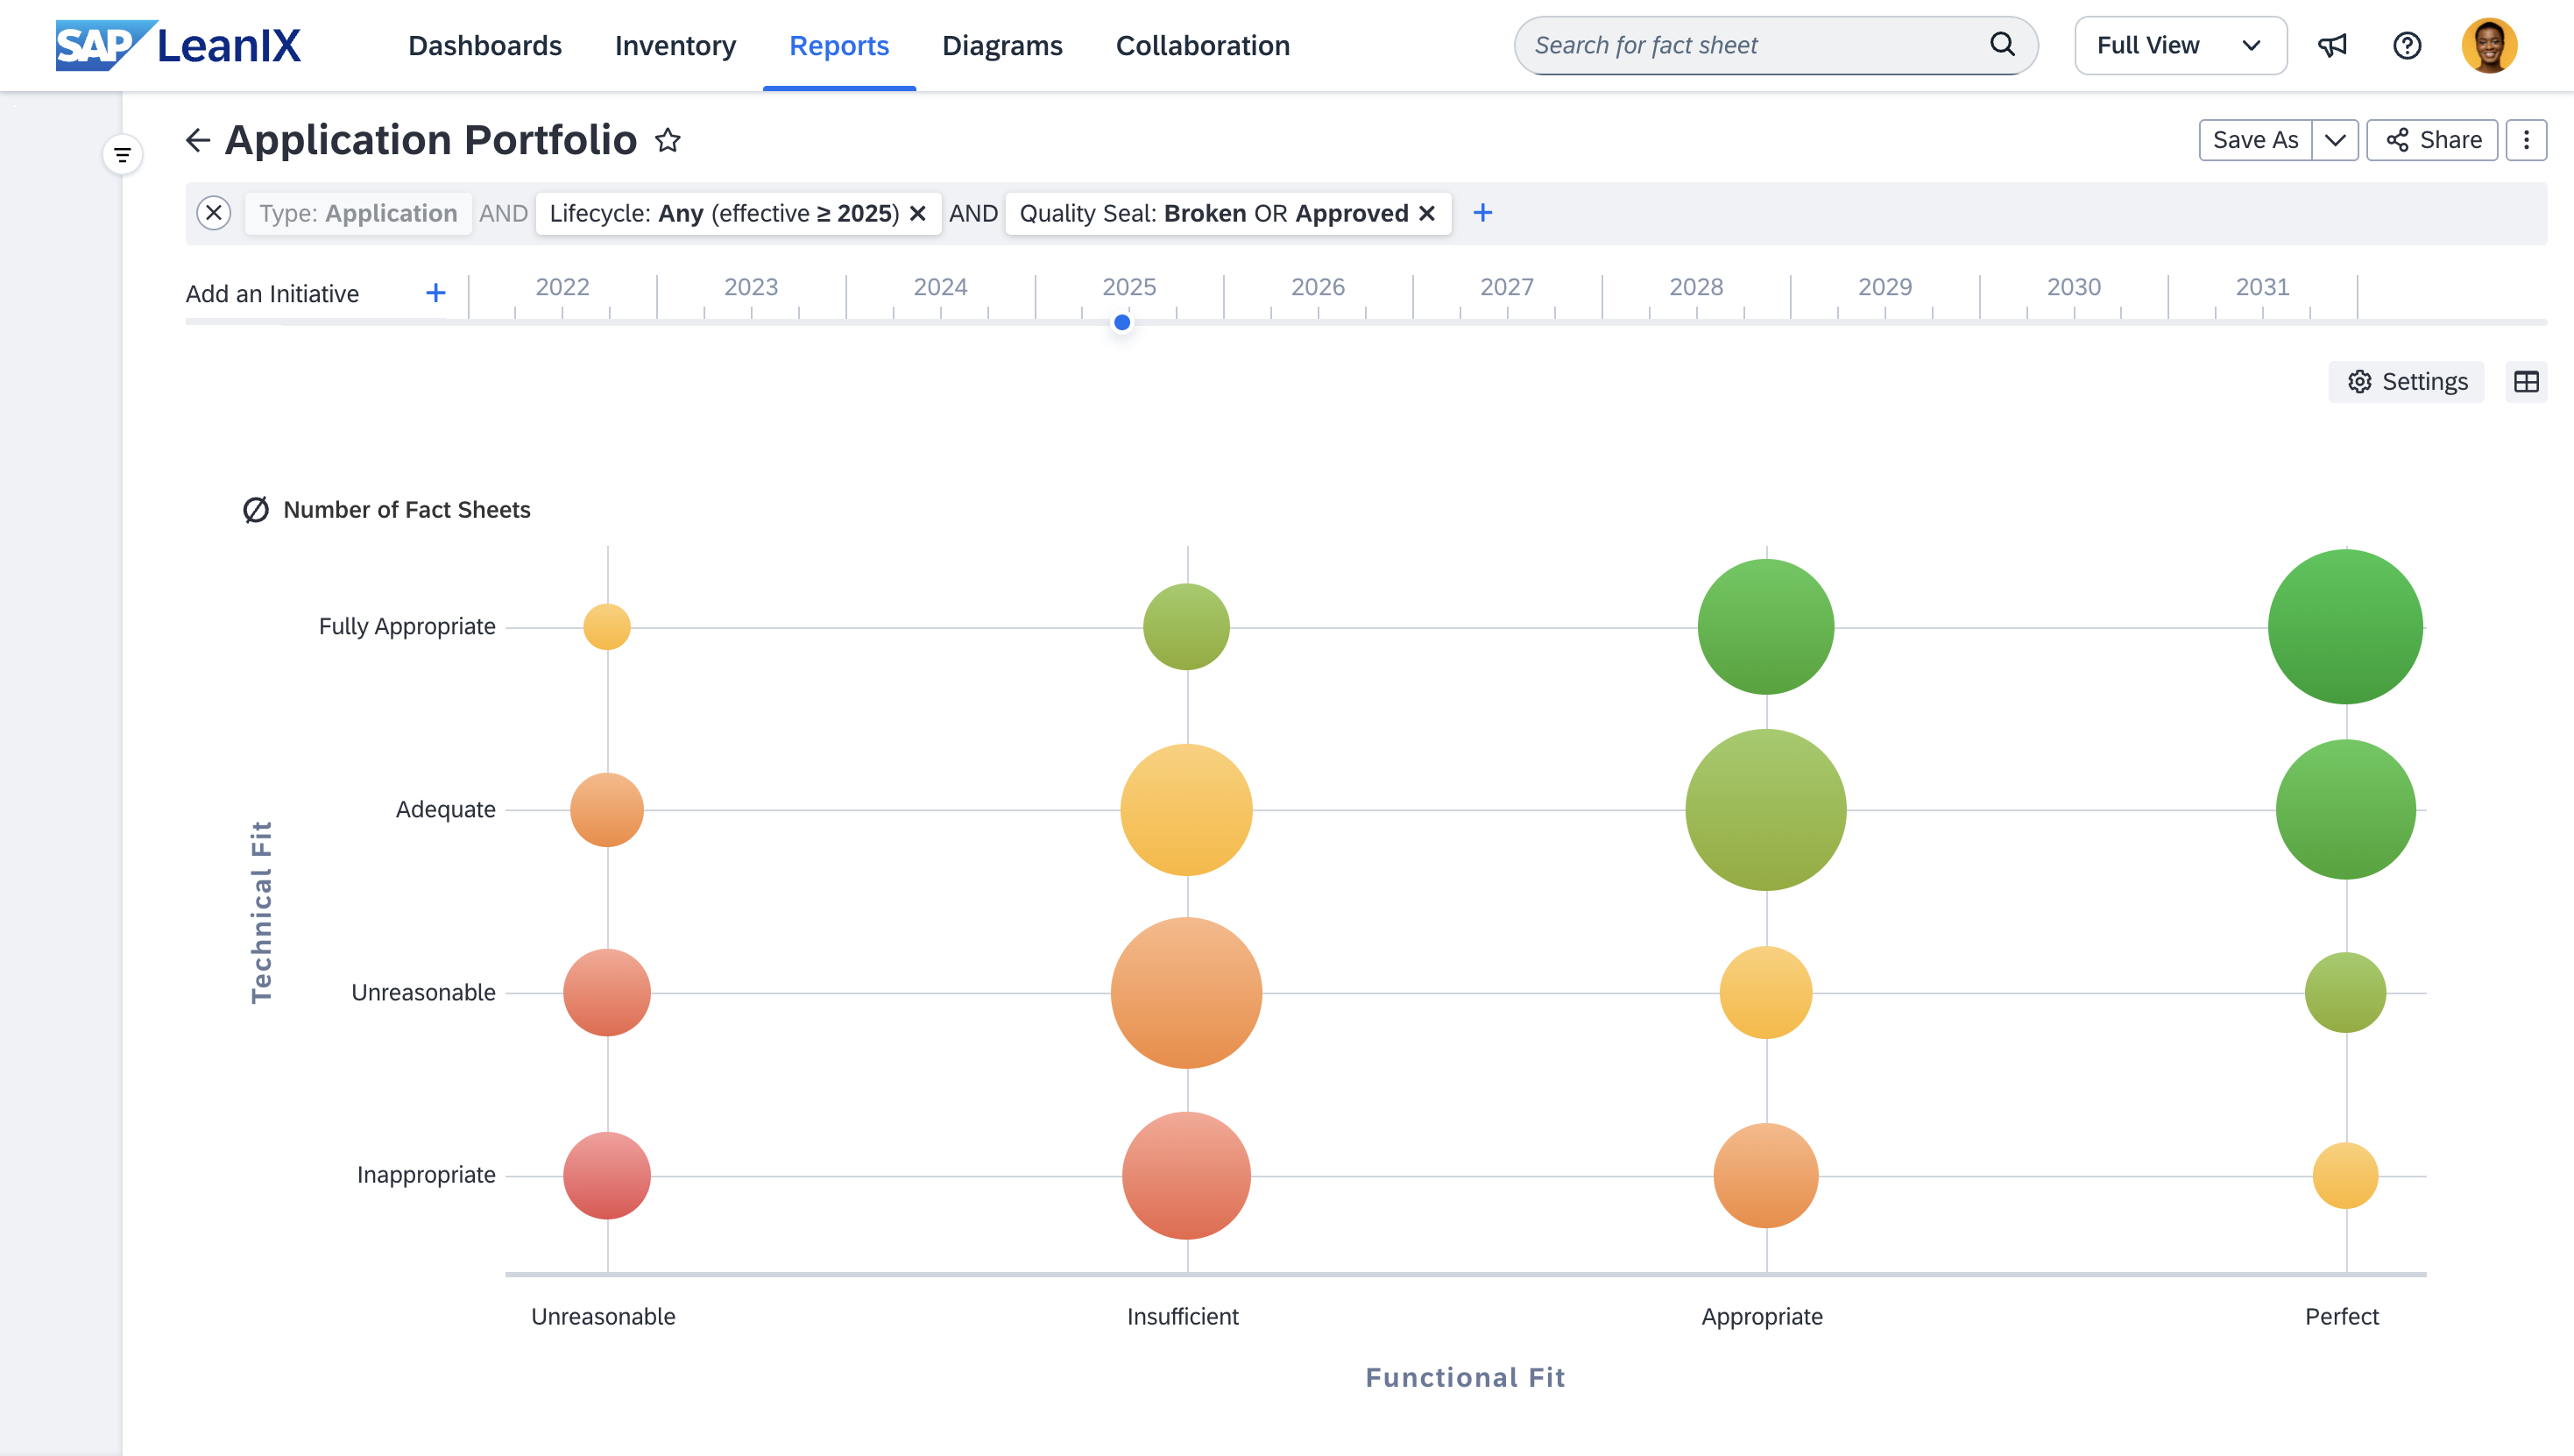Image resolution: width=2574 pixels, height=1456 pixels.
Task: Open the three-dot more options menu
Action: [x=2526, y=140]
